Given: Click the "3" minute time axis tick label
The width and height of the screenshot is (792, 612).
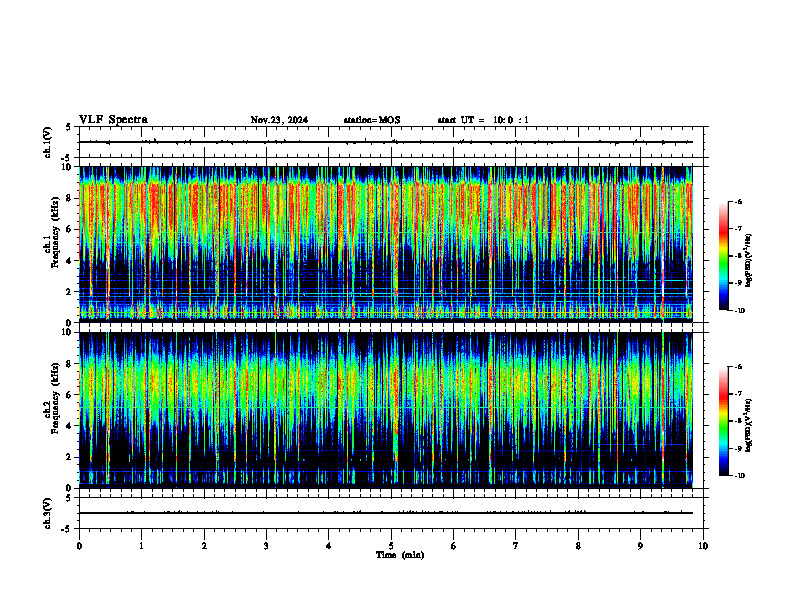Looking at the screenshot, I should pyautogui.click(x=266, y=546).
